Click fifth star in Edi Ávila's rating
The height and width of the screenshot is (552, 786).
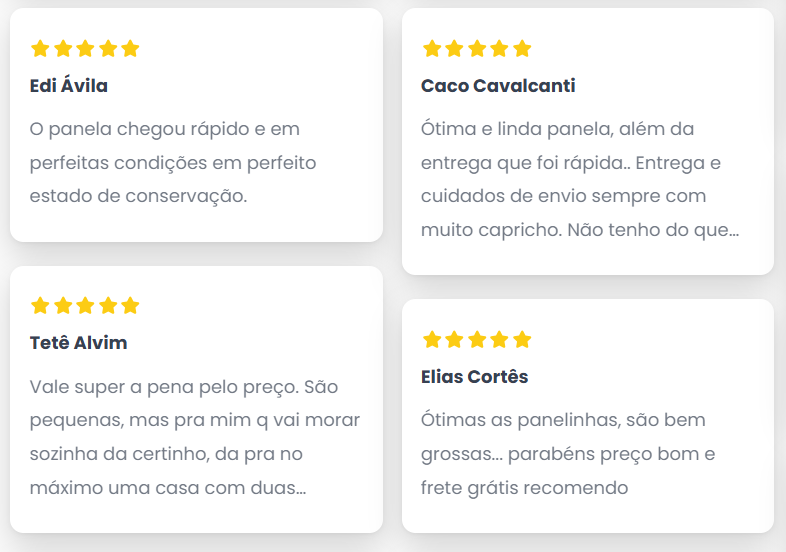coord(130,49)
